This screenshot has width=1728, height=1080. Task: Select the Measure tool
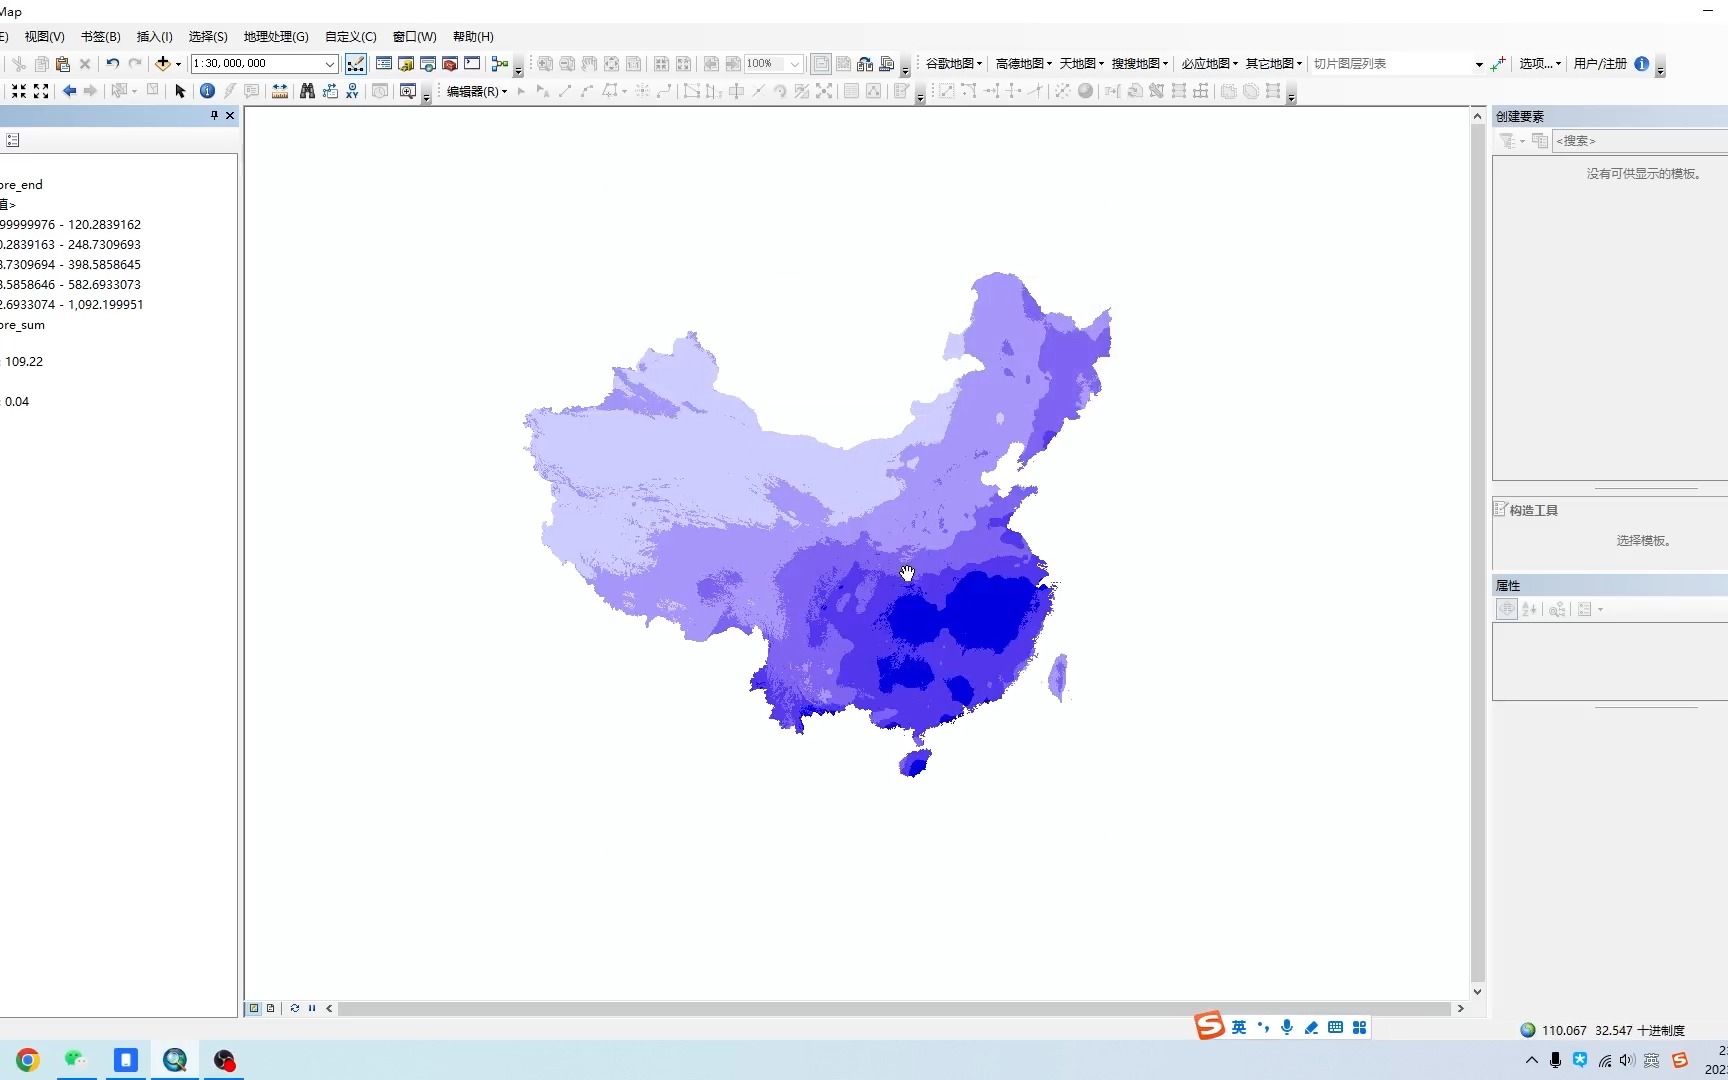click(279, 91)
